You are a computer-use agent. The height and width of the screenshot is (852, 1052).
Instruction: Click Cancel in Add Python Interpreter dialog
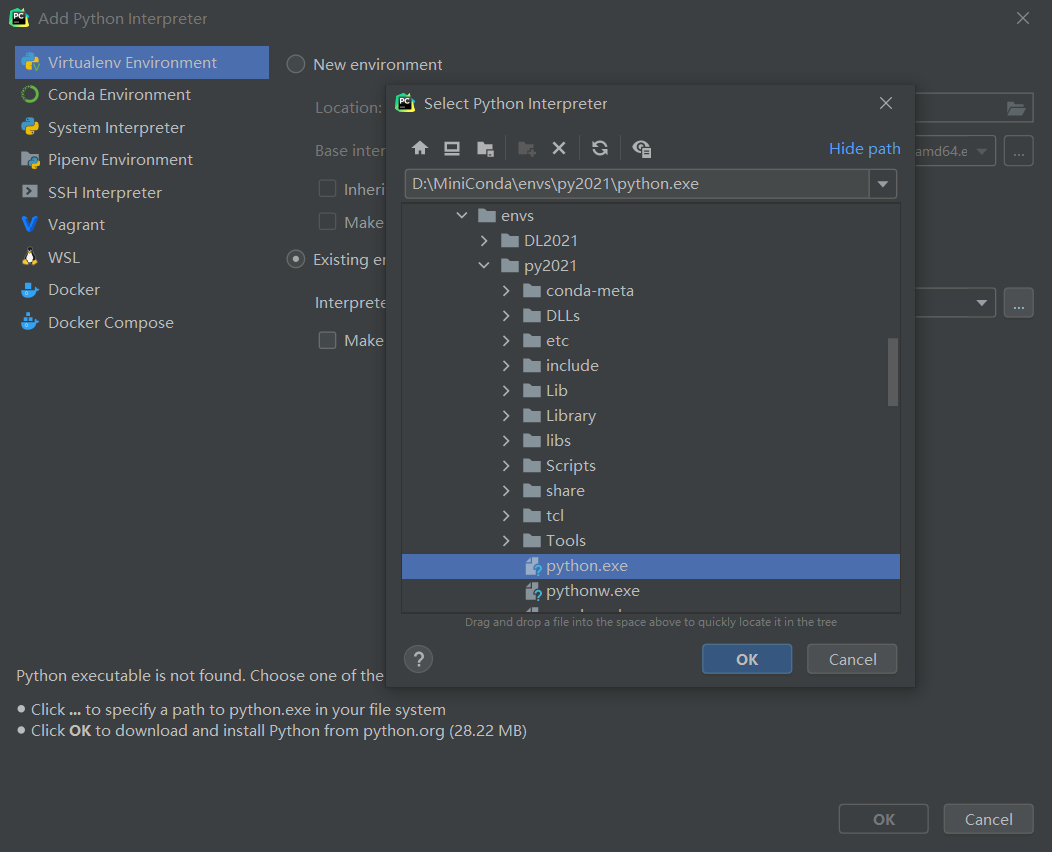[x=988, y=819]
